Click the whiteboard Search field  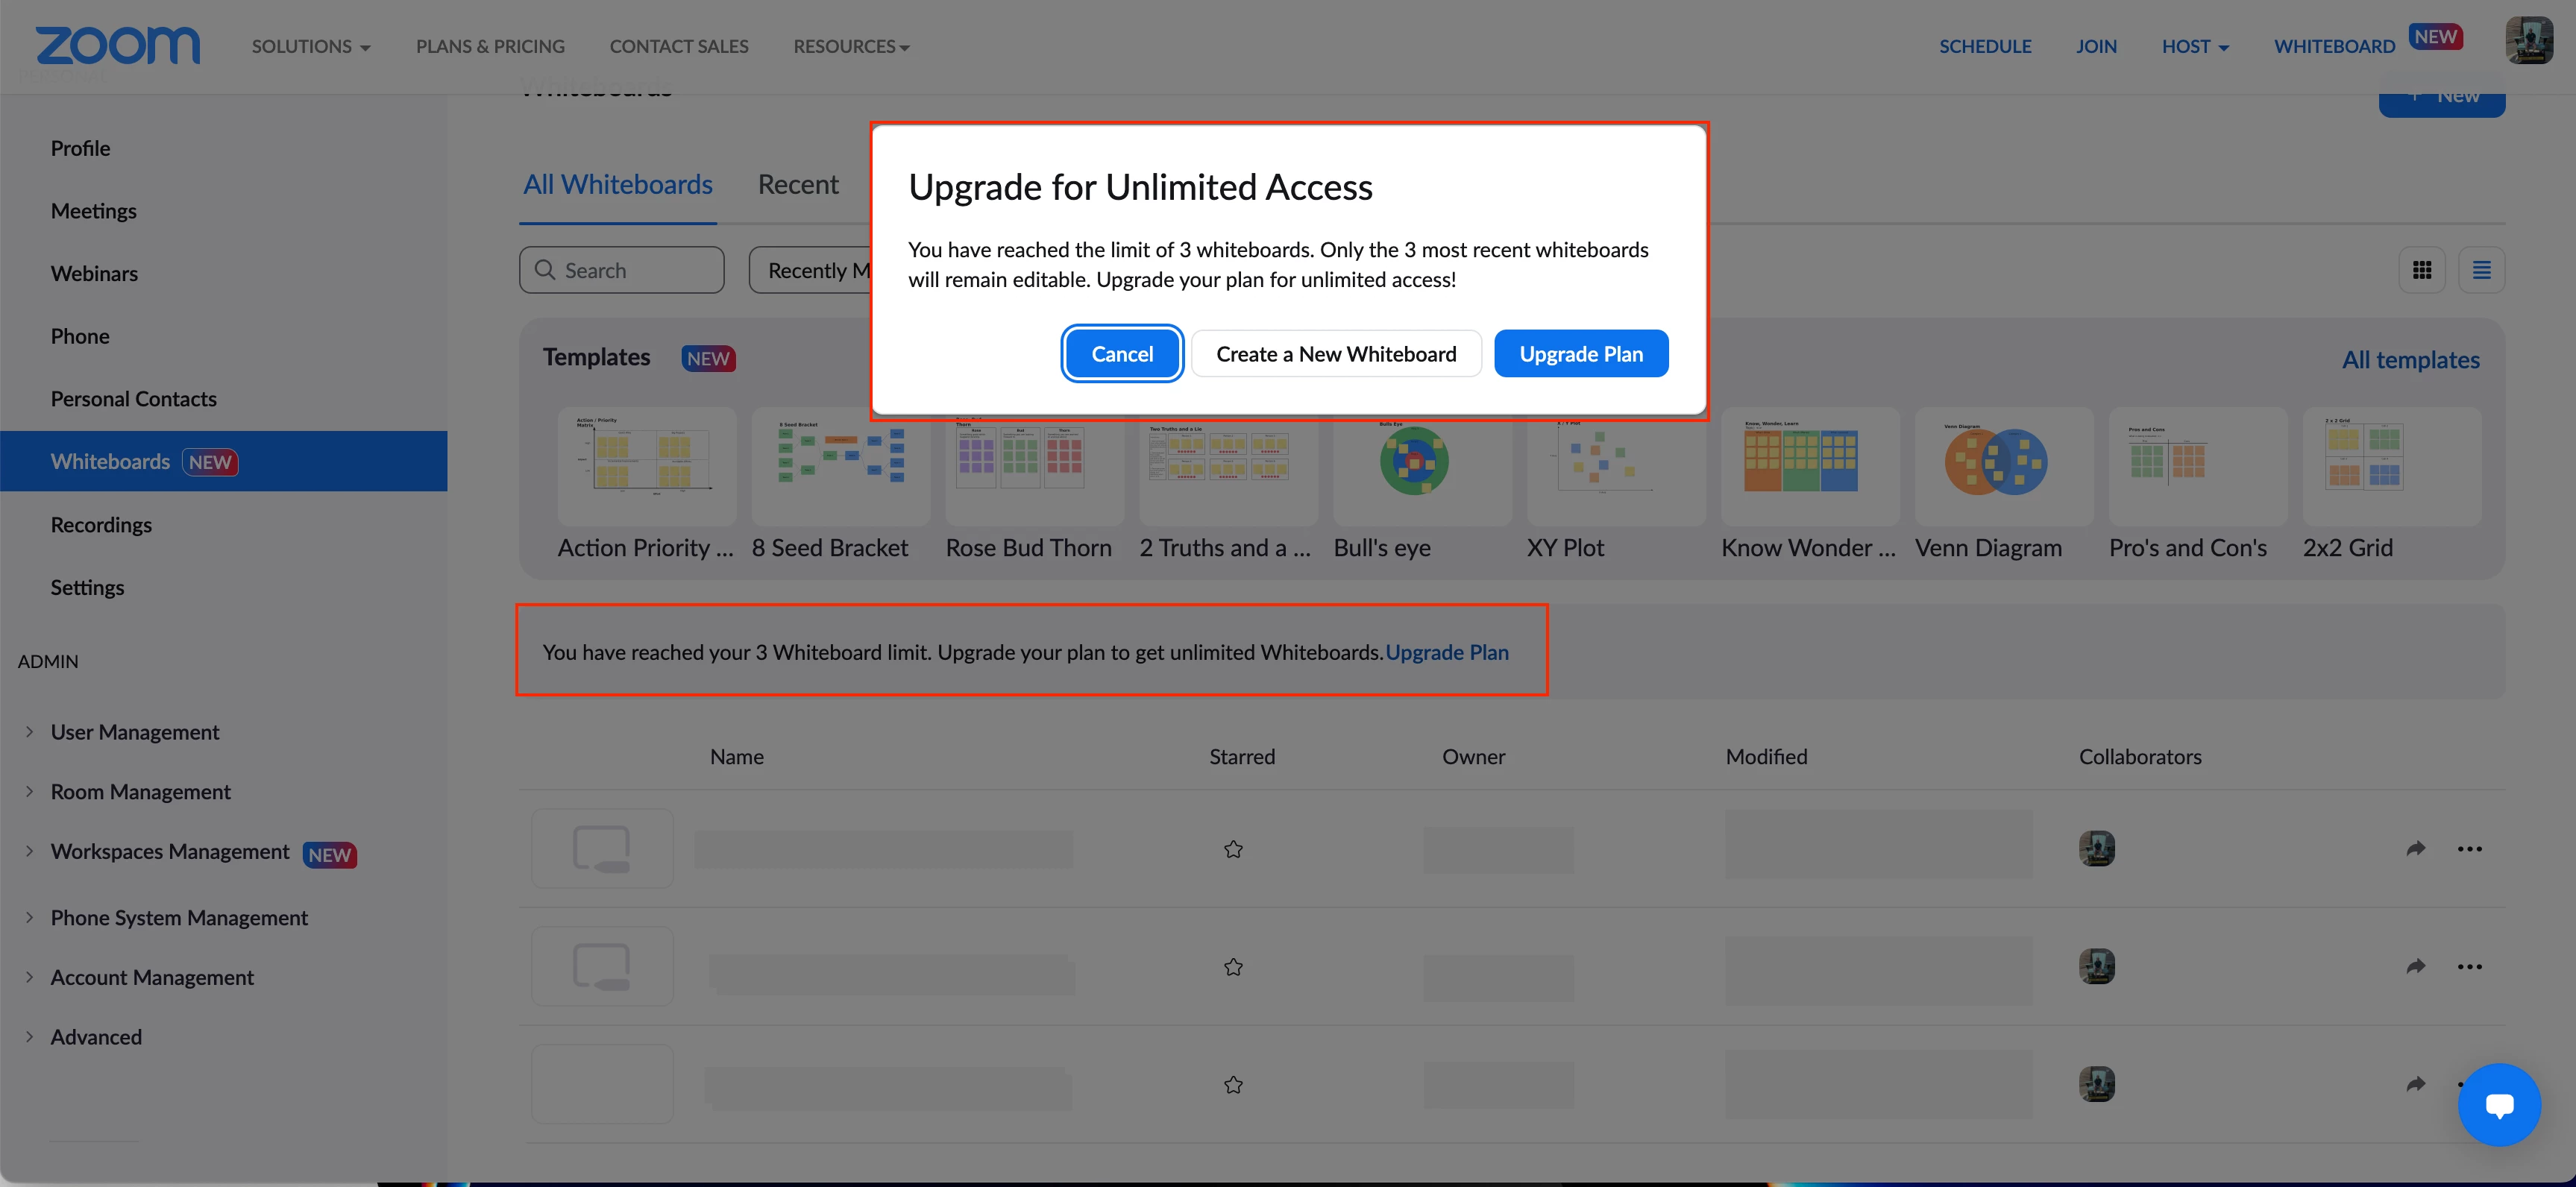point(622,271)
